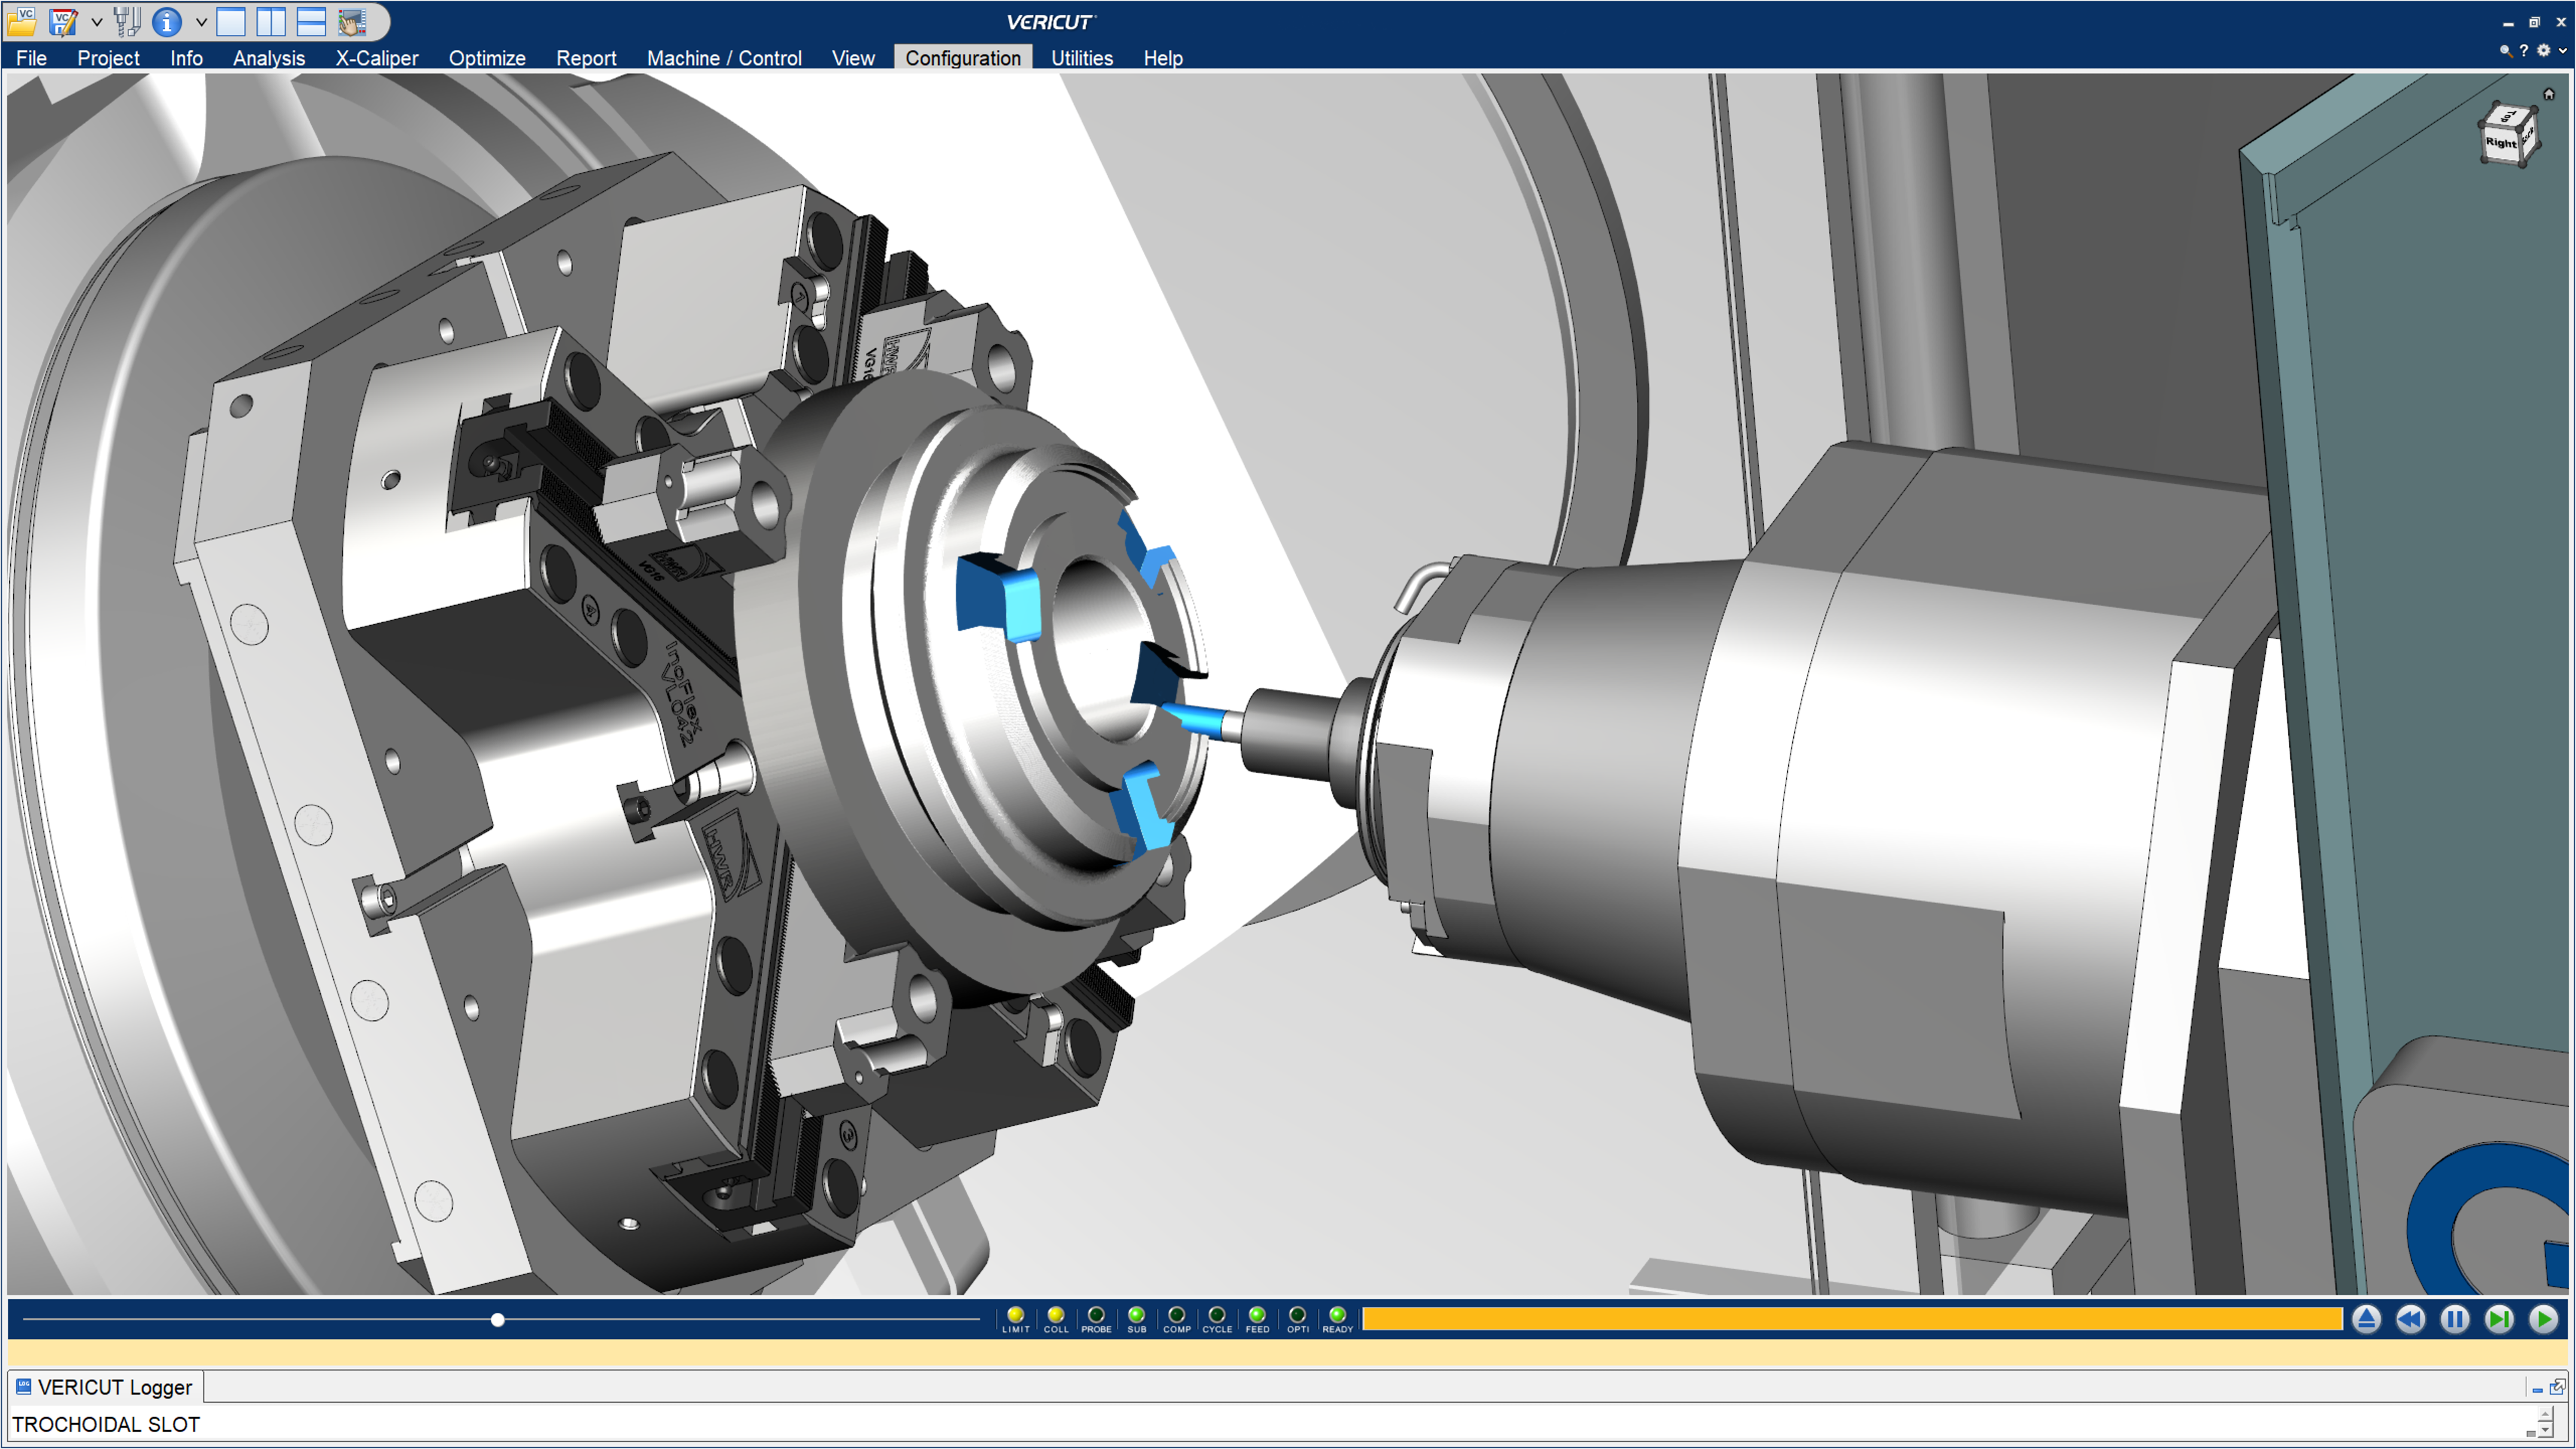2576x1449 pixels.
Task: Expand the chevron next to settings gear
Action: 2563,51
